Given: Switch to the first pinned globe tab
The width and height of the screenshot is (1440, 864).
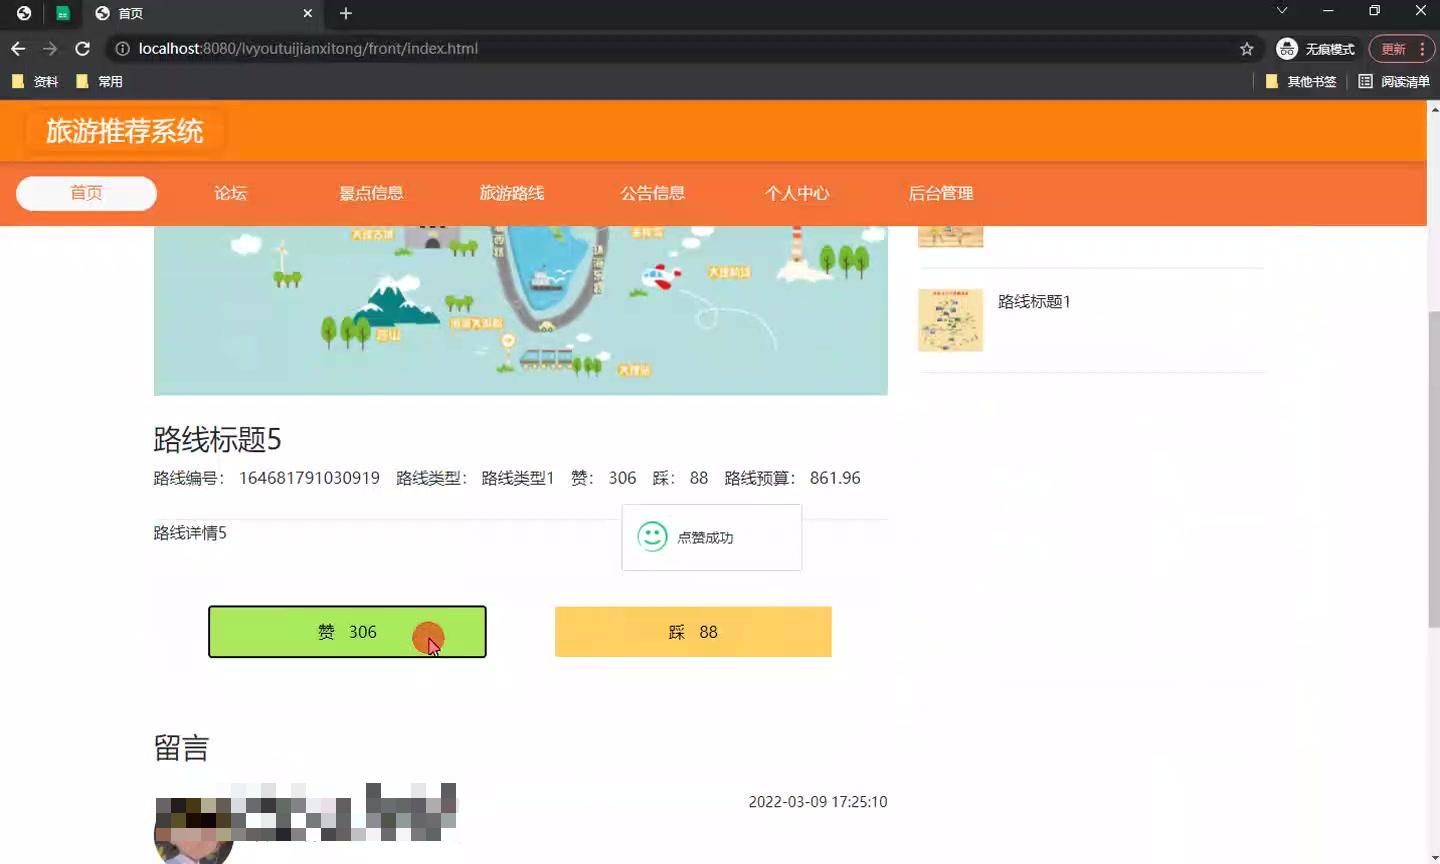Looking at the screenshot, I should click(24, 13).
